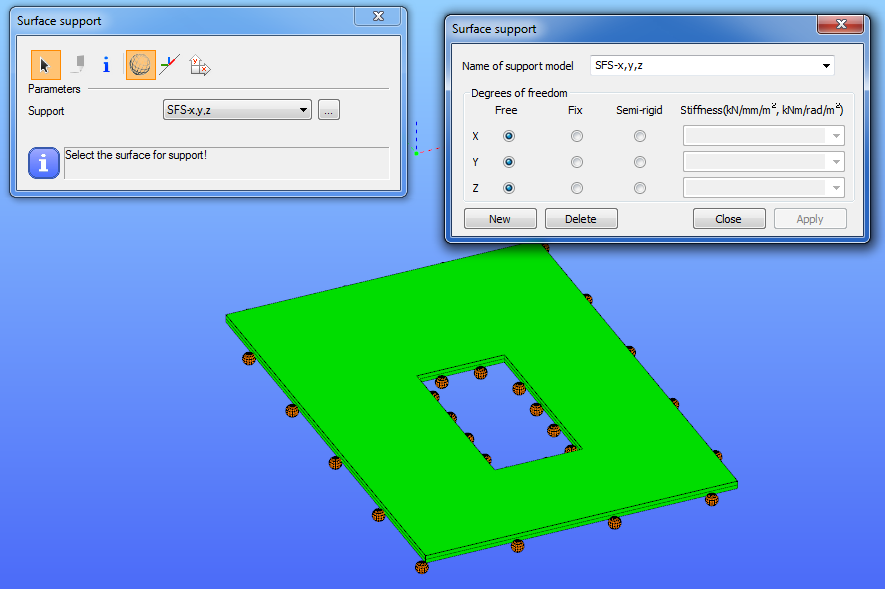The image size is (885, 589).
Task: Set the X degree of freedom to Fix
Action: [576, 136]
